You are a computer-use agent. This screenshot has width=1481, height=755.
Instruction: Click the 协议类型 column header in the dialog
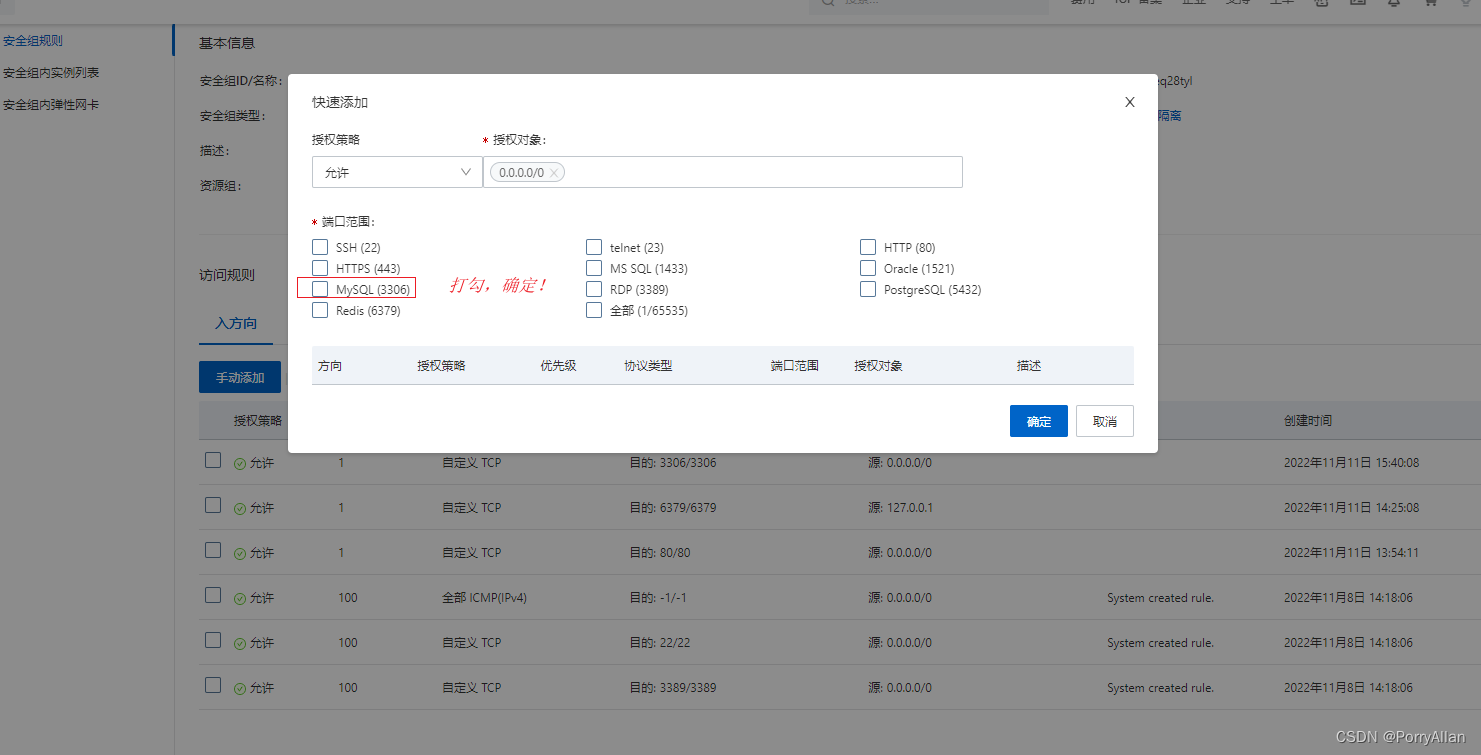pos(648,366)
